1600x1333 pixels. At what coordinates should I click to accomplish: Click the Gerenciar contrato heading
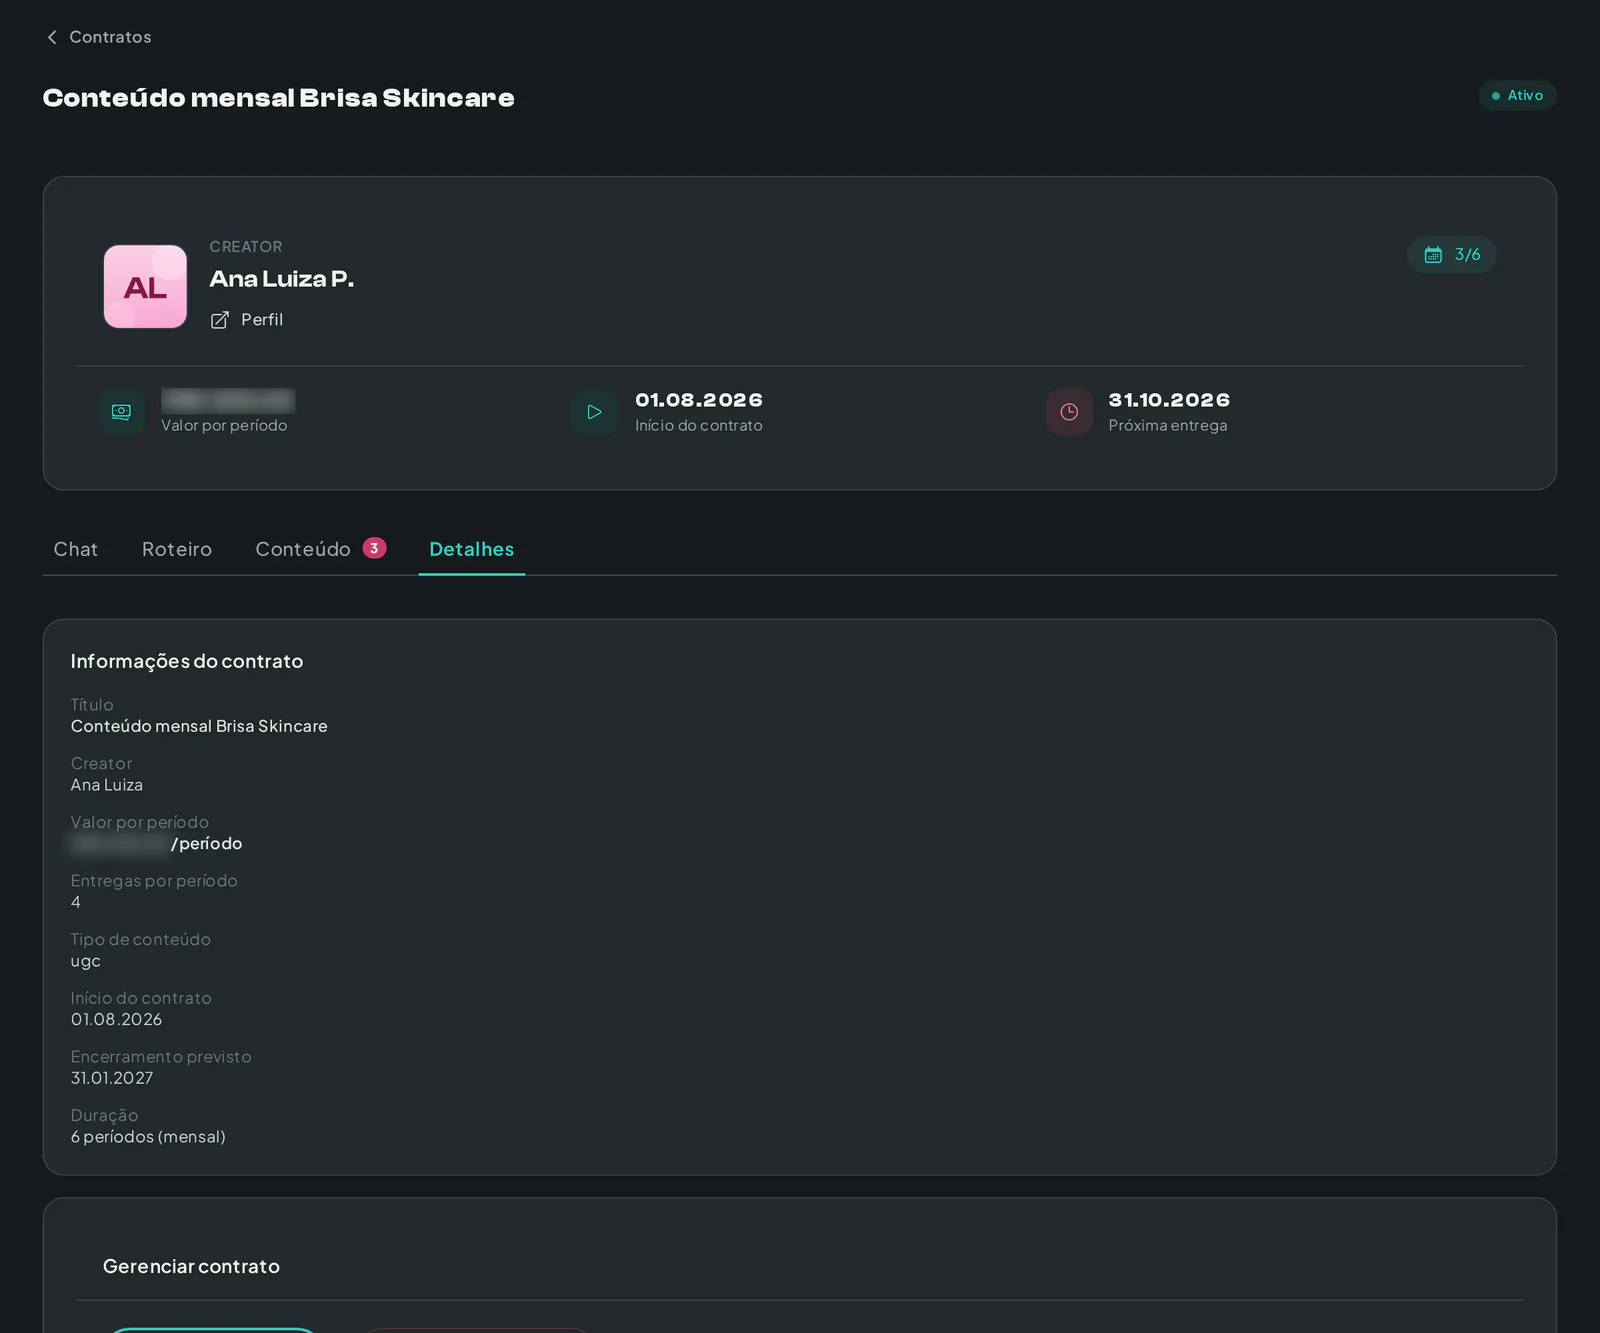191,1266
